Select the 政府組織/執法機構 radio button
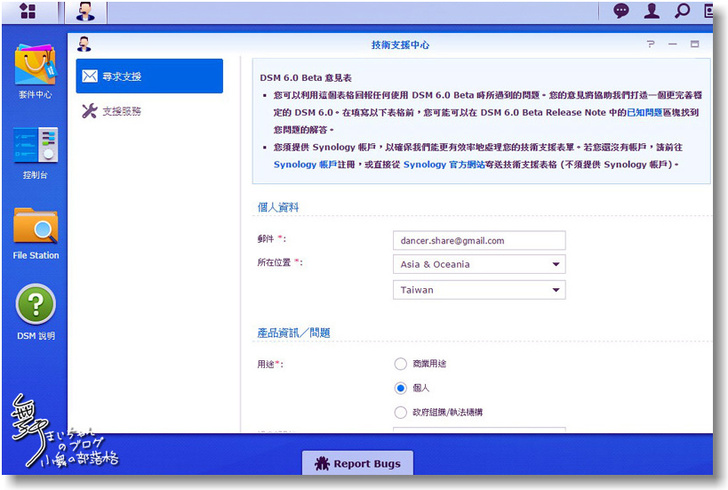 click(x=400, y=412)
